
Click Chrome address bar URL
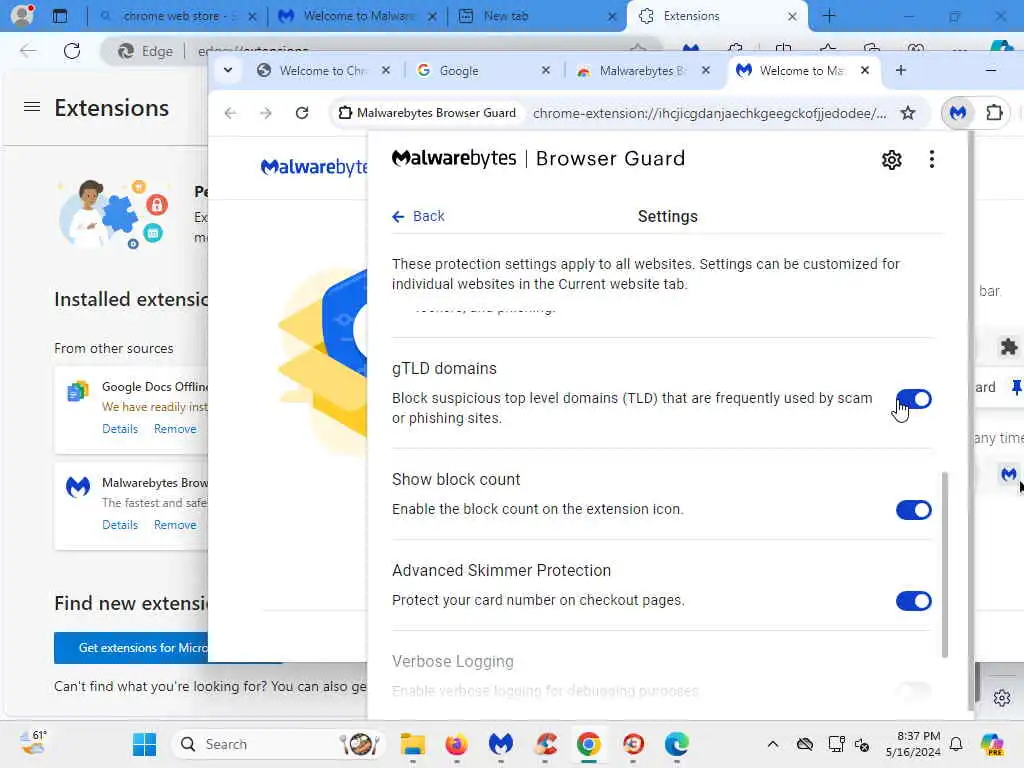coord(709,113)
